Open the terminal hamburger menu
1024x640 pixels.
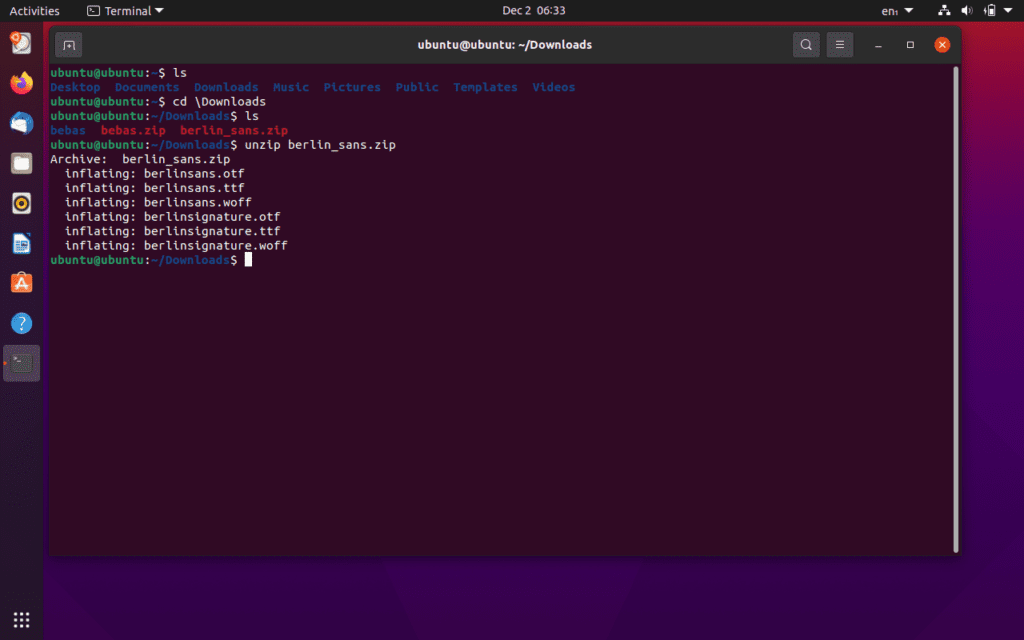pyautogui.click(x=840, y=45)
